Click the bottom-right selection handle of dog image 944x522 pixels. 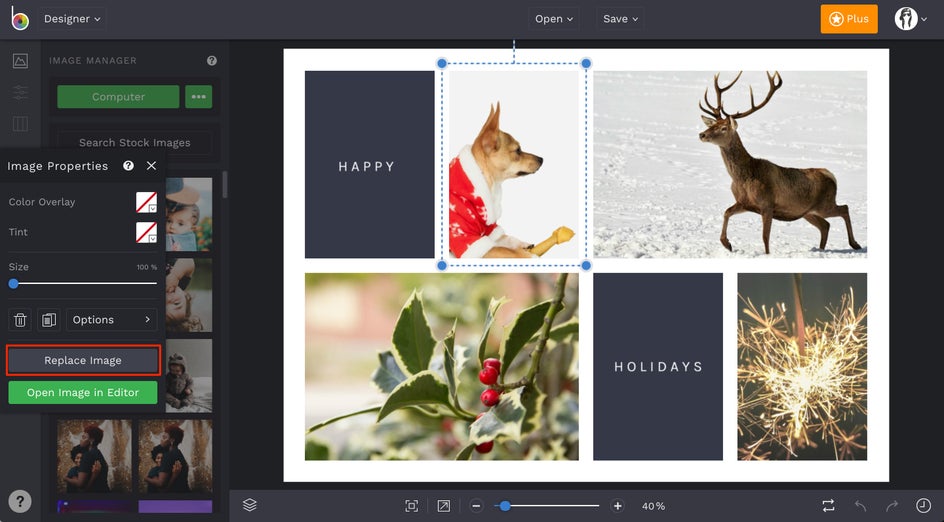pyautogui.click(x=586, y=265)
